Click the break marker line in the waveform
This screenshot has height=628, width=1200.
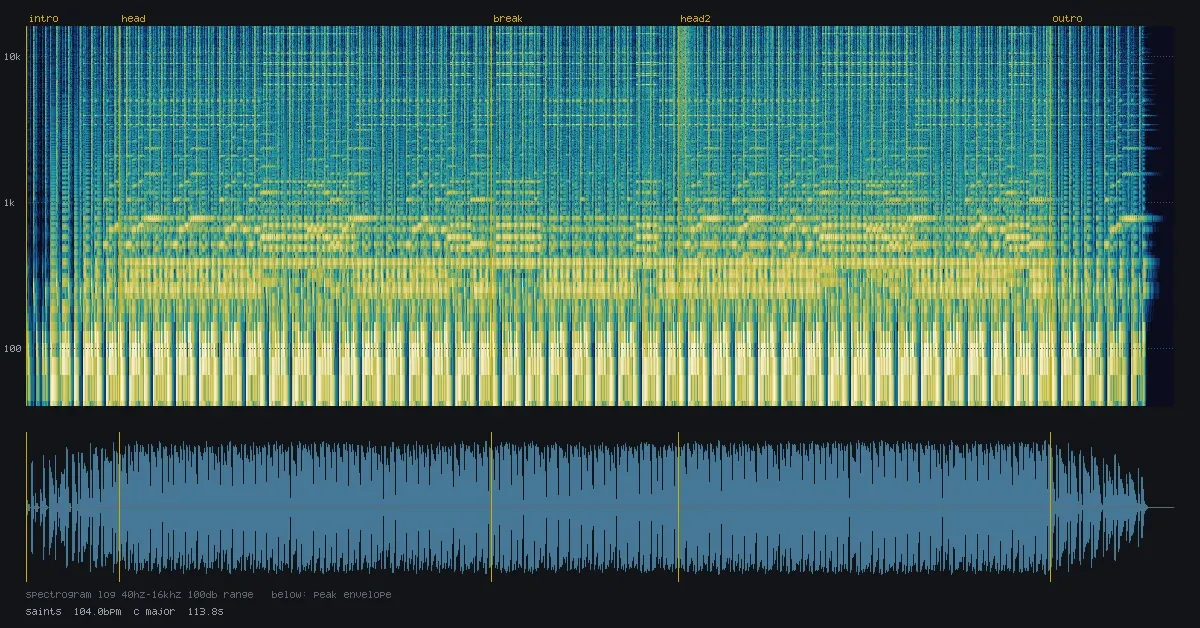point(491,507)
